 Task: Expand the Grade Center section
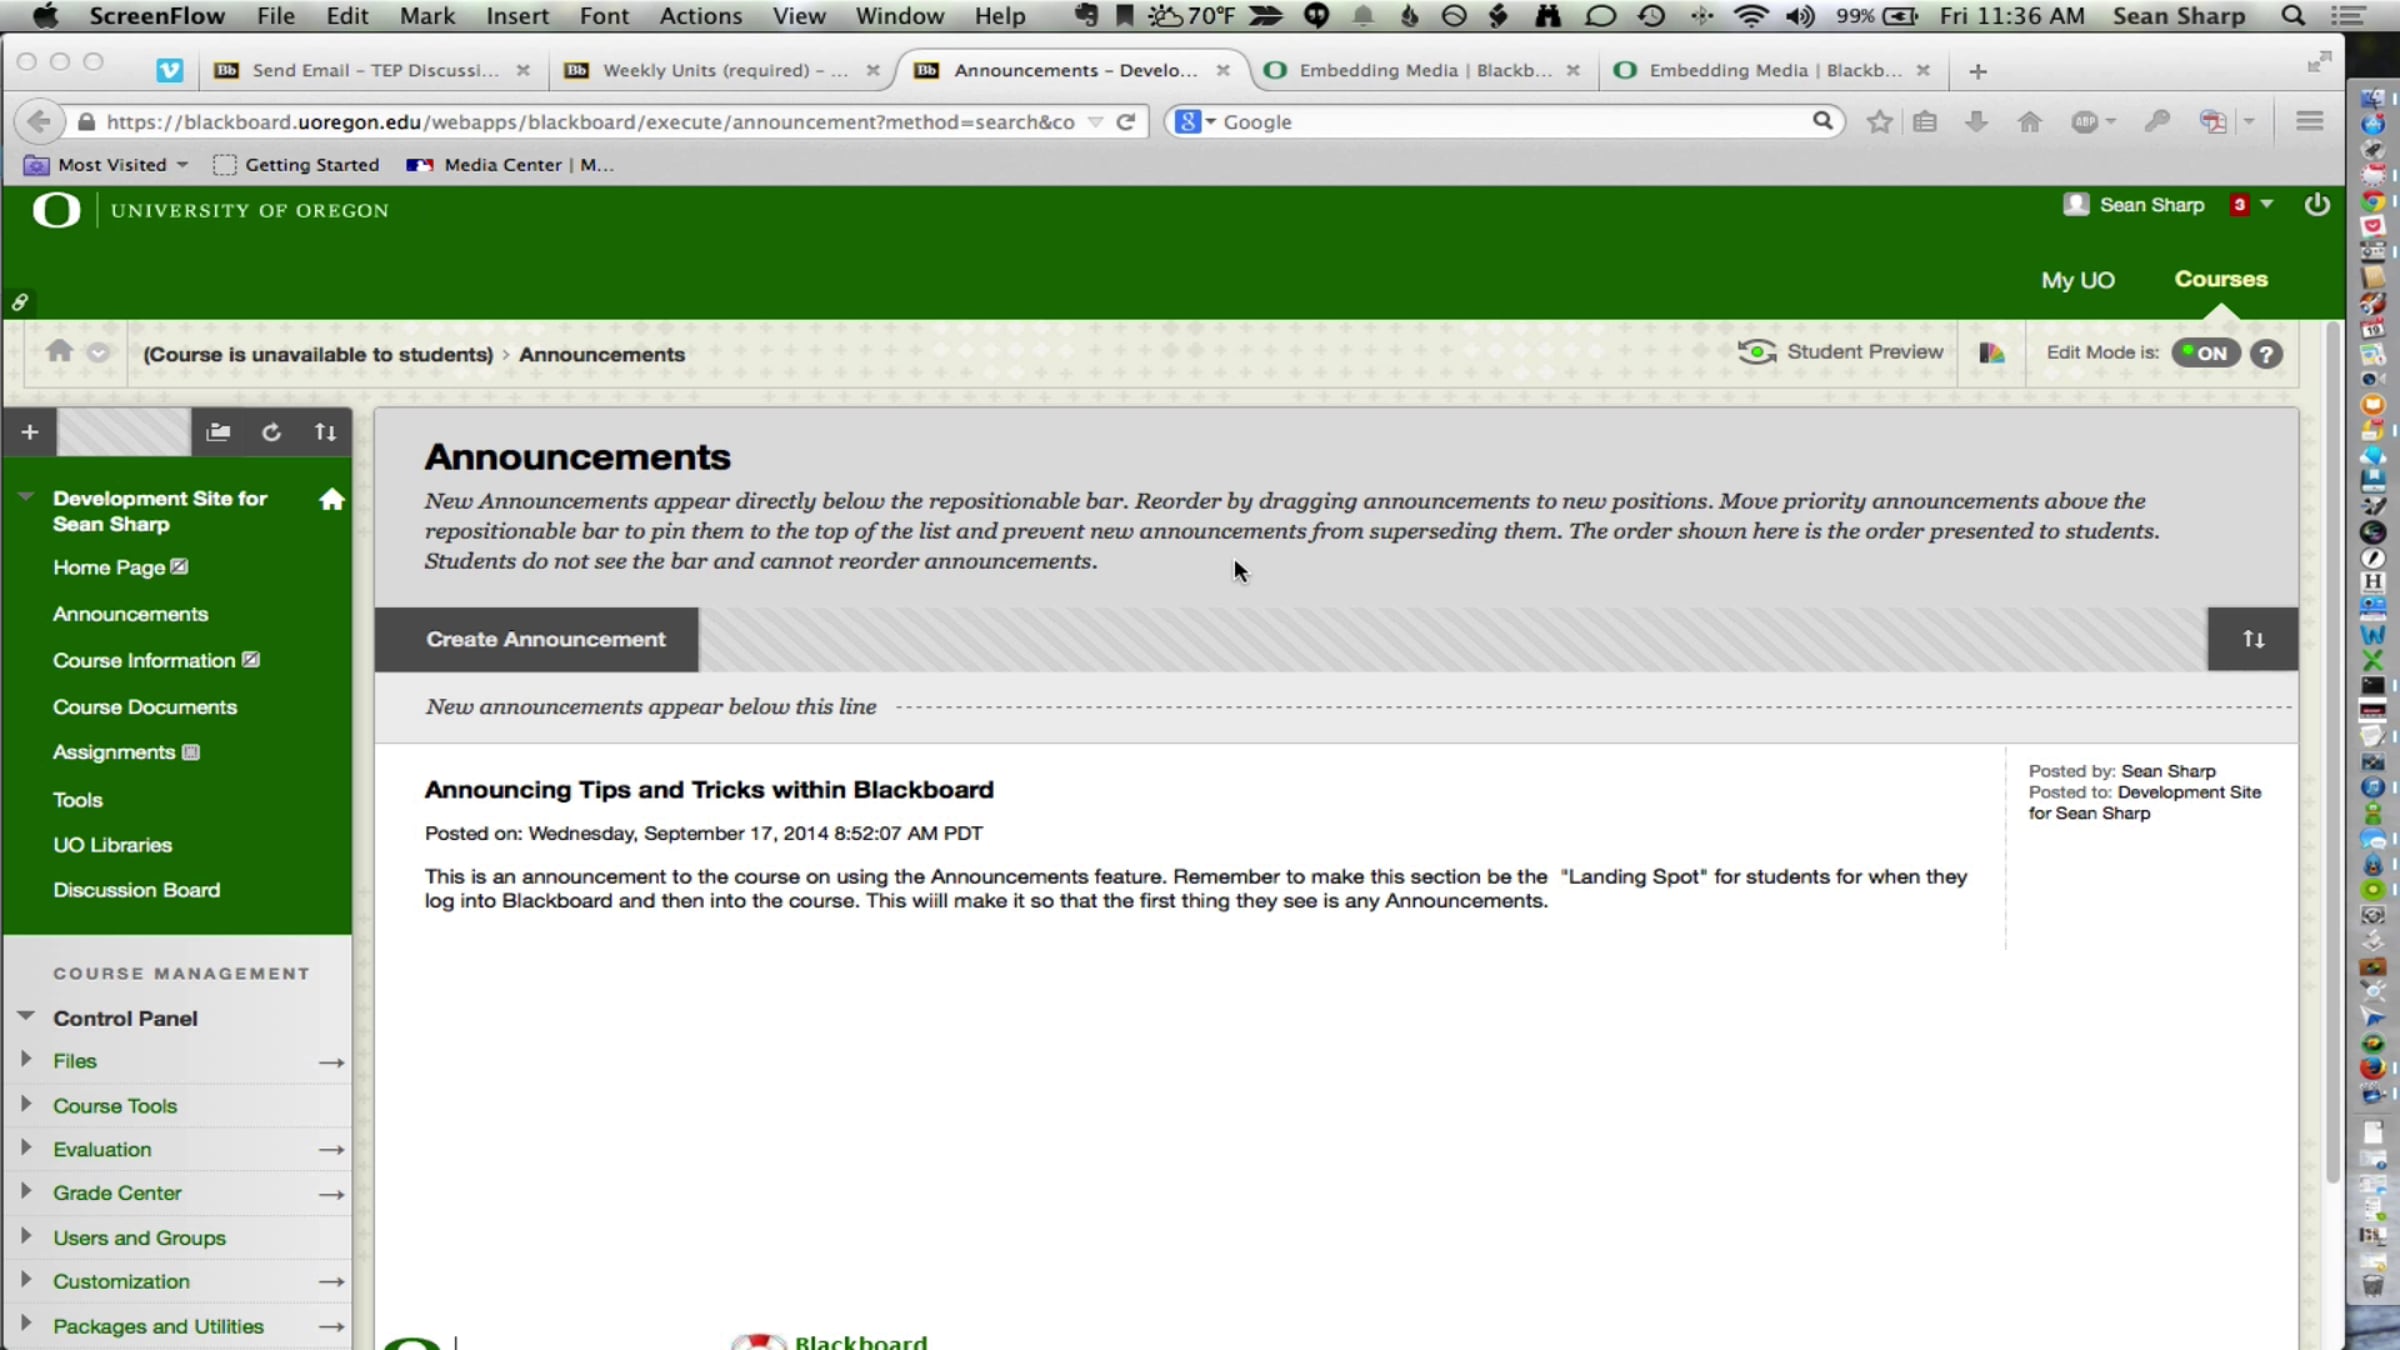point(26,1191)
